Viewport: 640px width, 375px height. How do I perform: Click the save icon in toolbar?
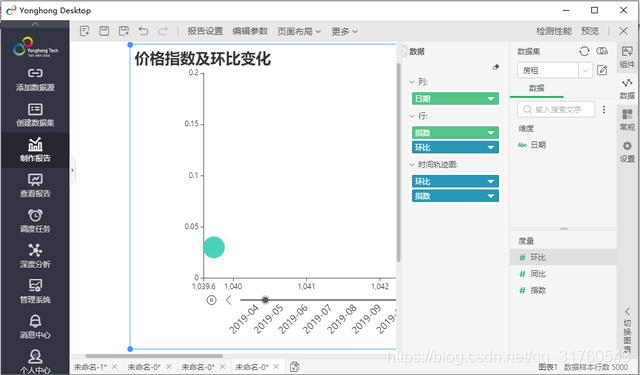(x=104, y=31)
